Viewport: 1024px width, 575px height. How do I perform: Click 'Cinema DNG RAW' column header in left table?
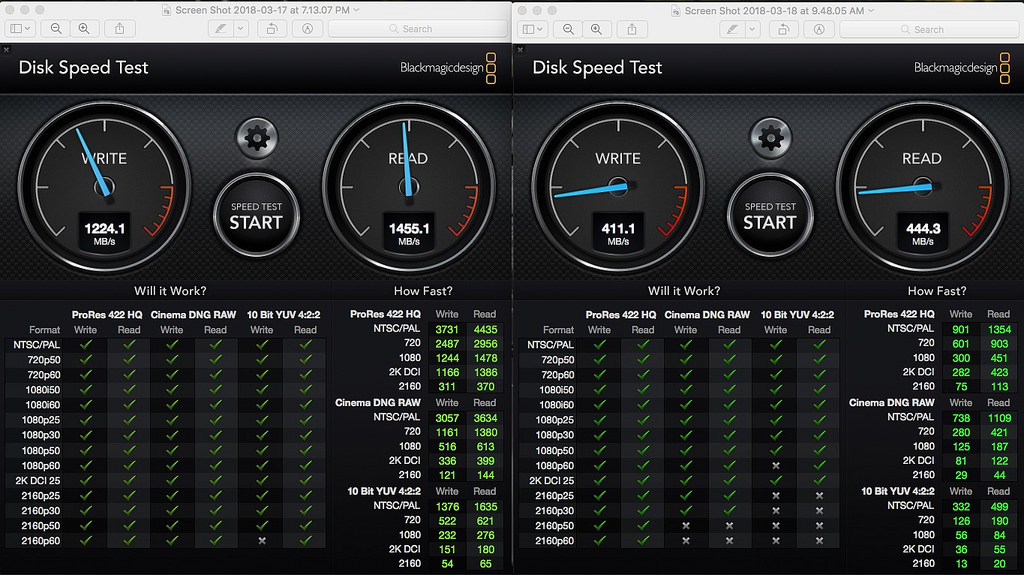pos(193,315)
